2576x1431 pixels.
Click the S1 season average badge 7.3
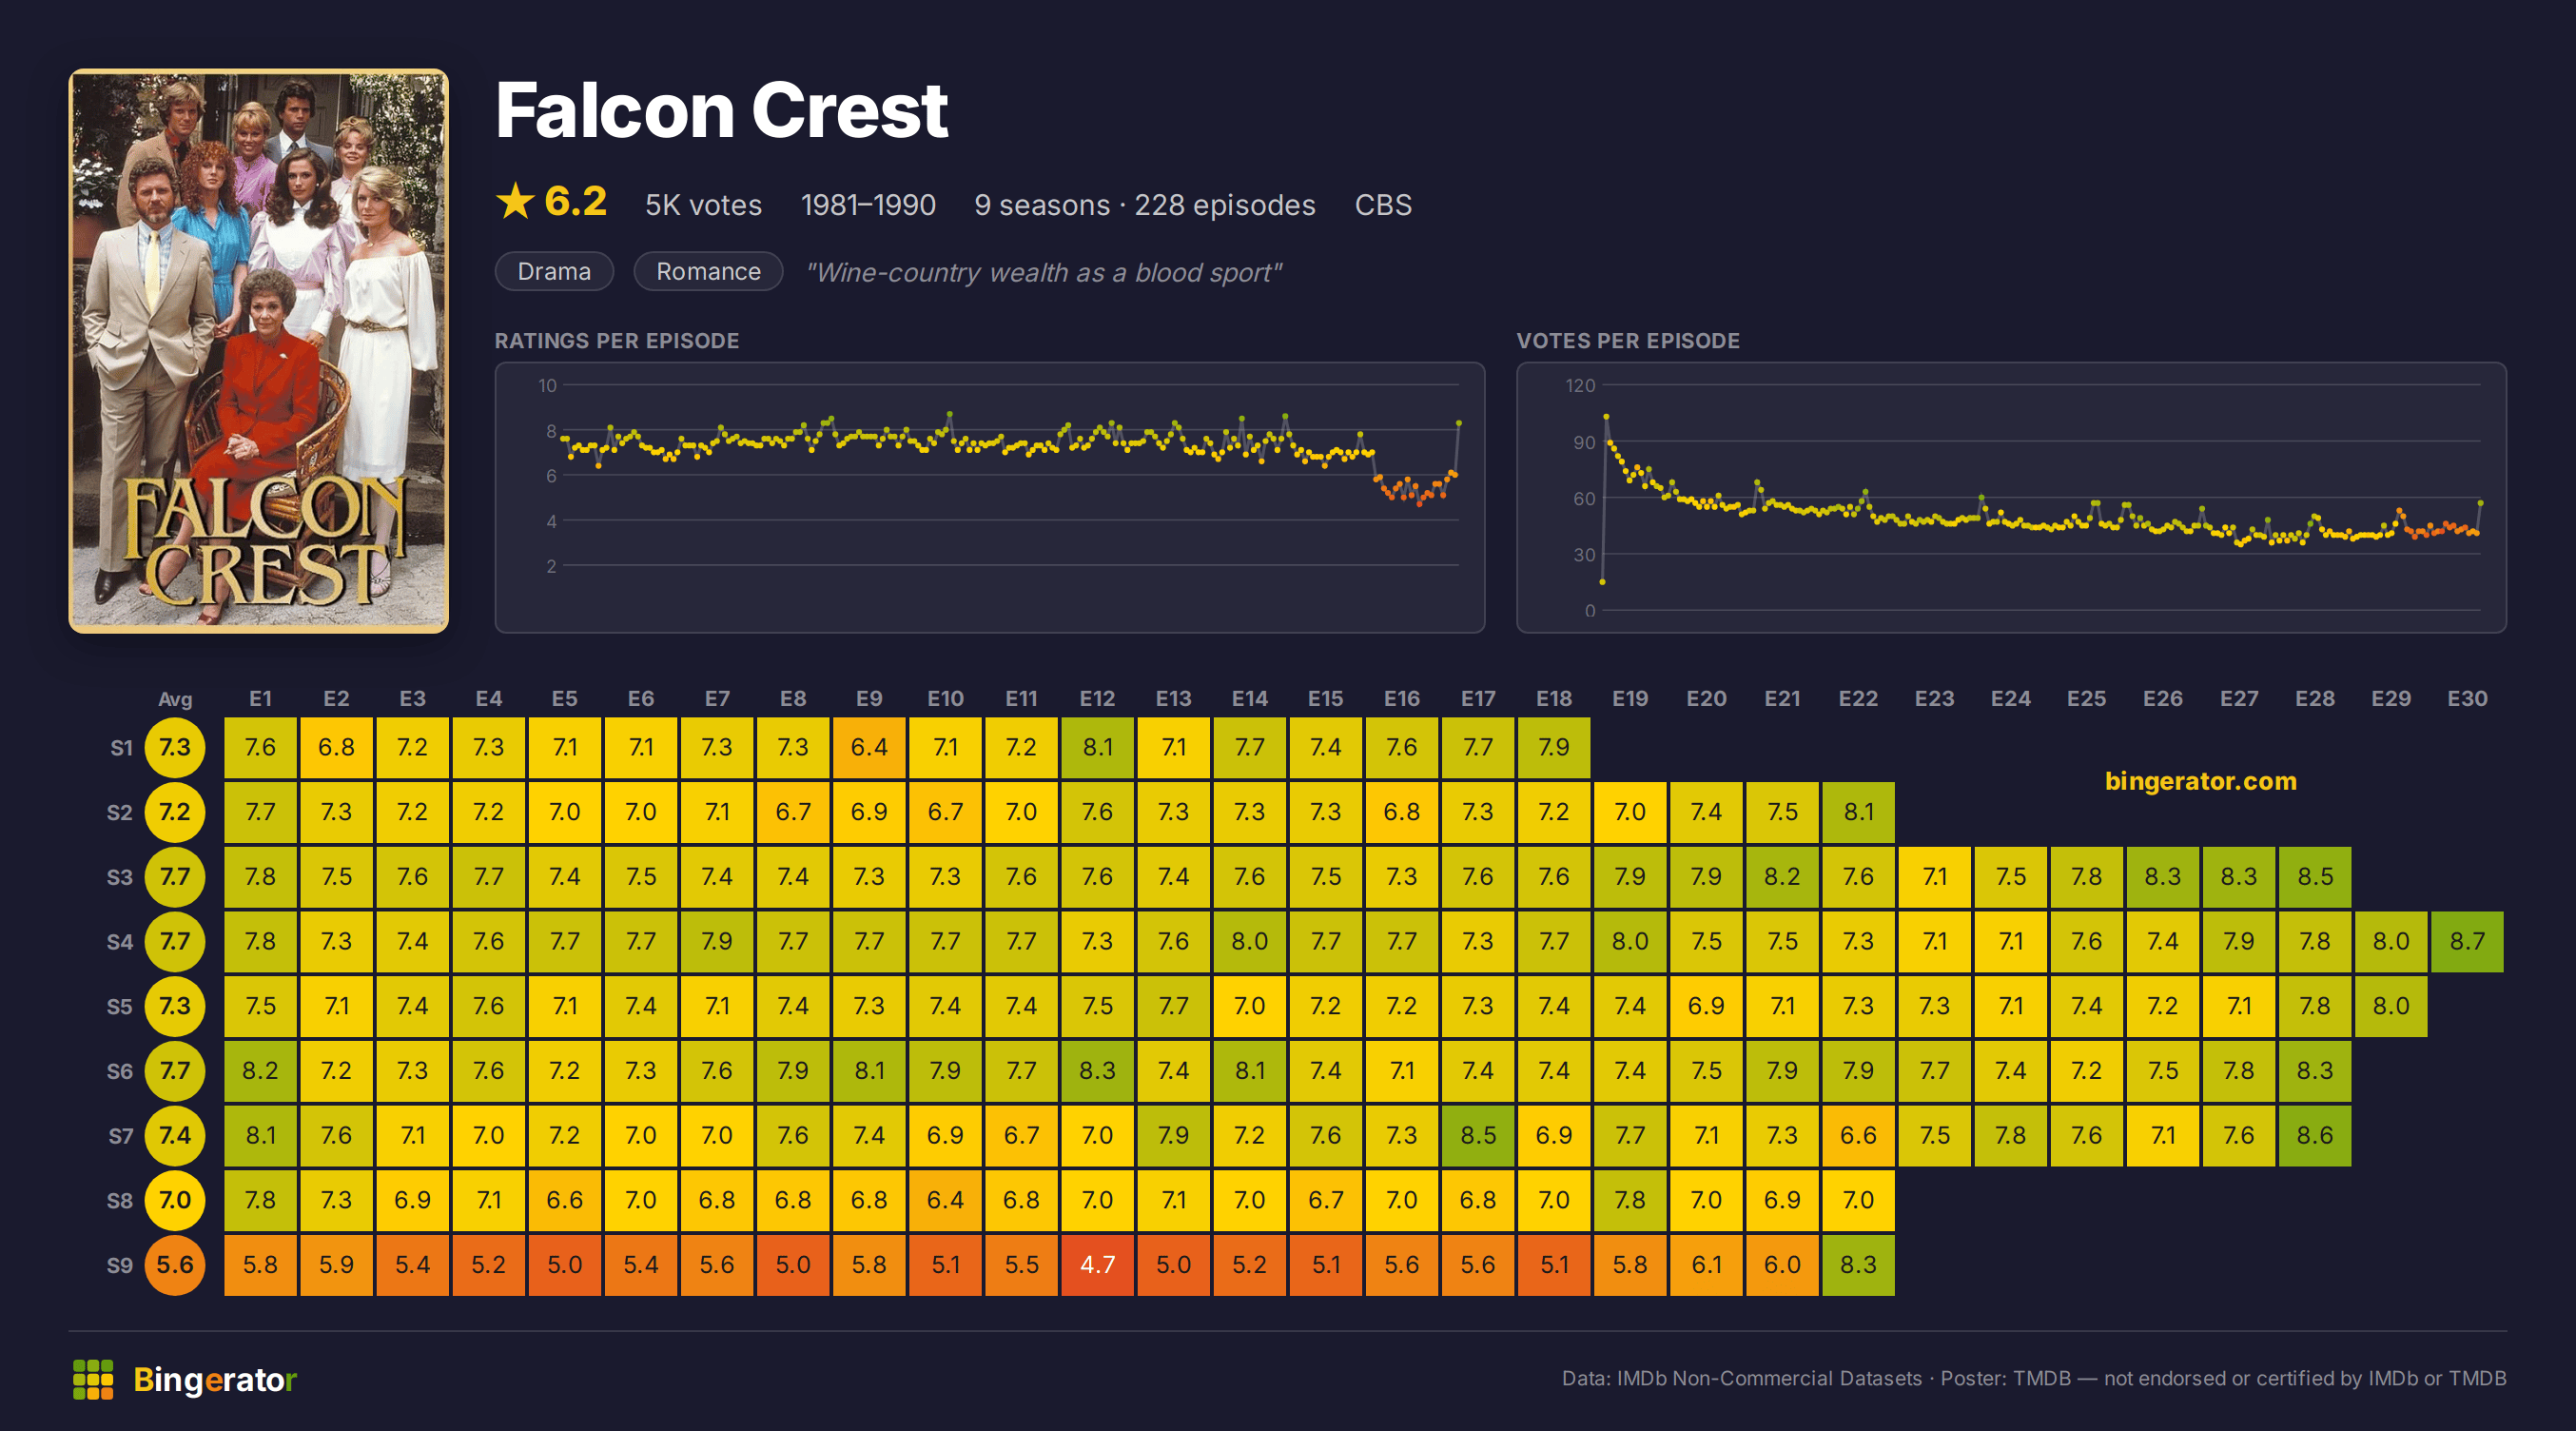pyautogui.click(x=175, y=747)
